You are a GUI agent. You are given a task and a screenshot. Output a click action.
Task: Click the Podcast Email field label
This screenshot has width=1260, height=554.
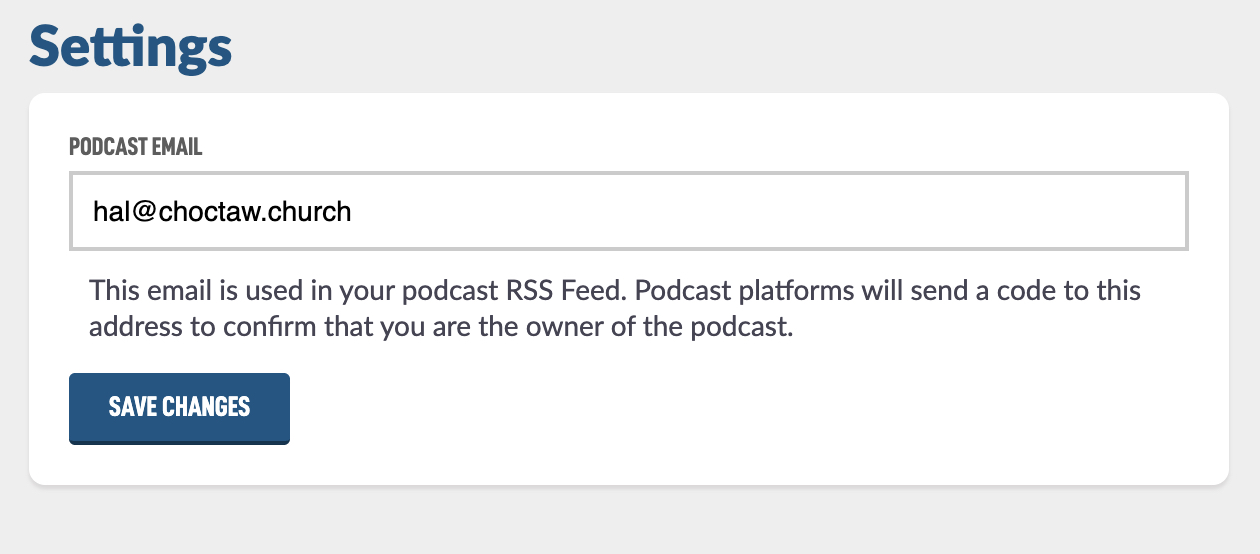[x=136, y=147]
